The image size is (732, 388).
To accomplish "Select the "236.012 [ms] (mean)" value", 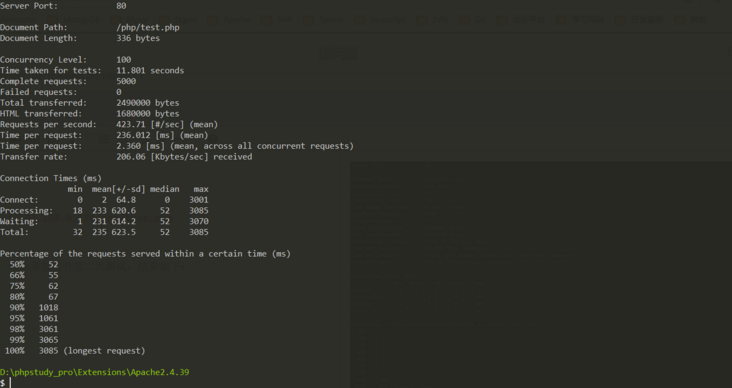I will (x=162, y=135).
